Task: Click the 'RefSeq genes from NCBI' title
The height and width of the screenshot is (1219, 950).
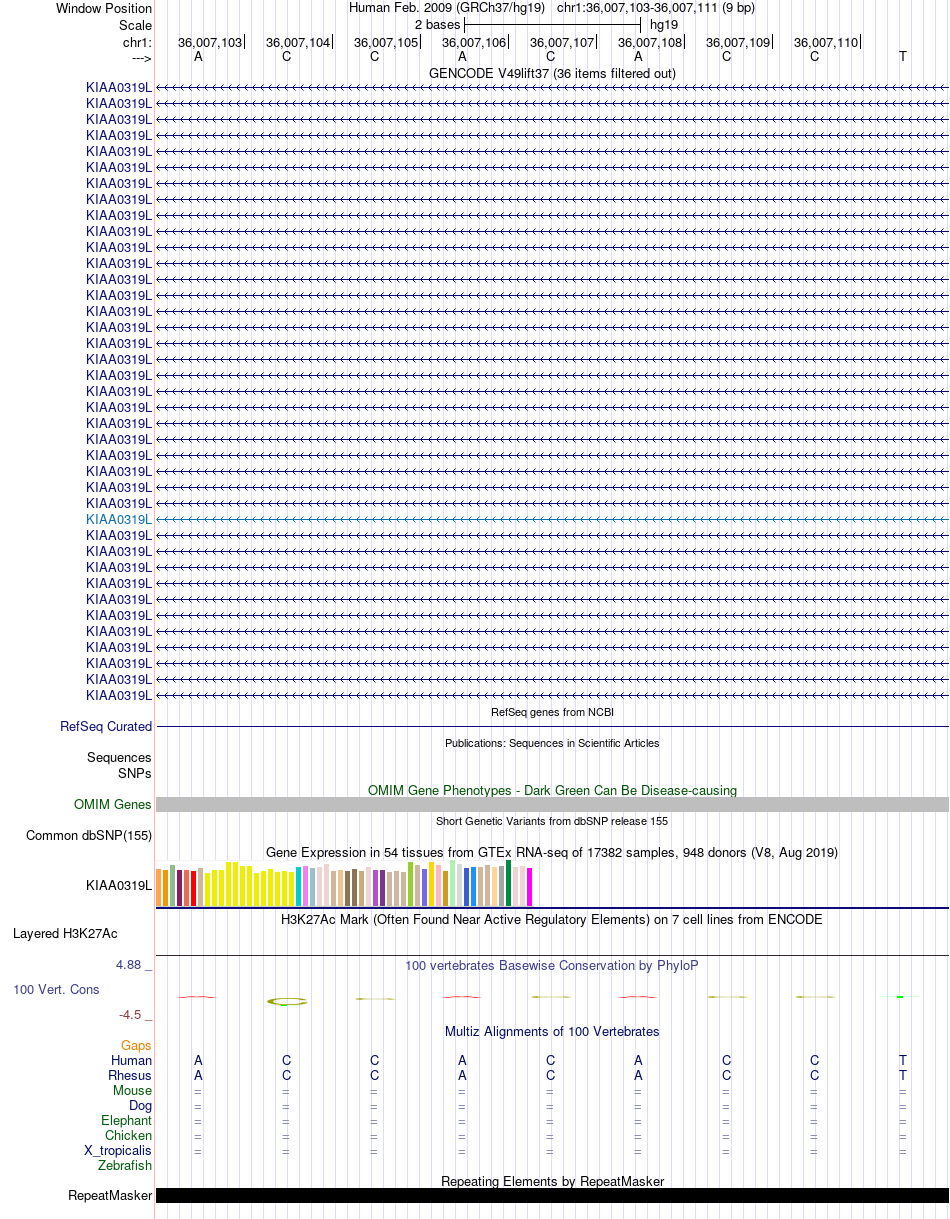Action: [552, 712]
